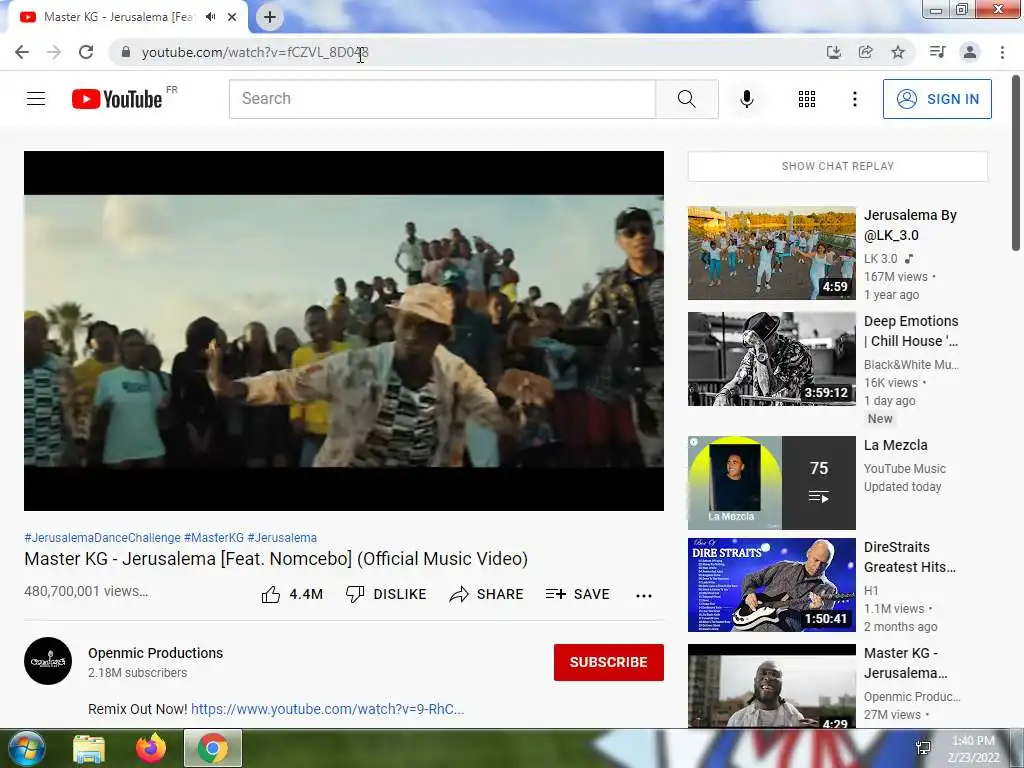Open the #MasterKG hashtag link

coord(214,537)
